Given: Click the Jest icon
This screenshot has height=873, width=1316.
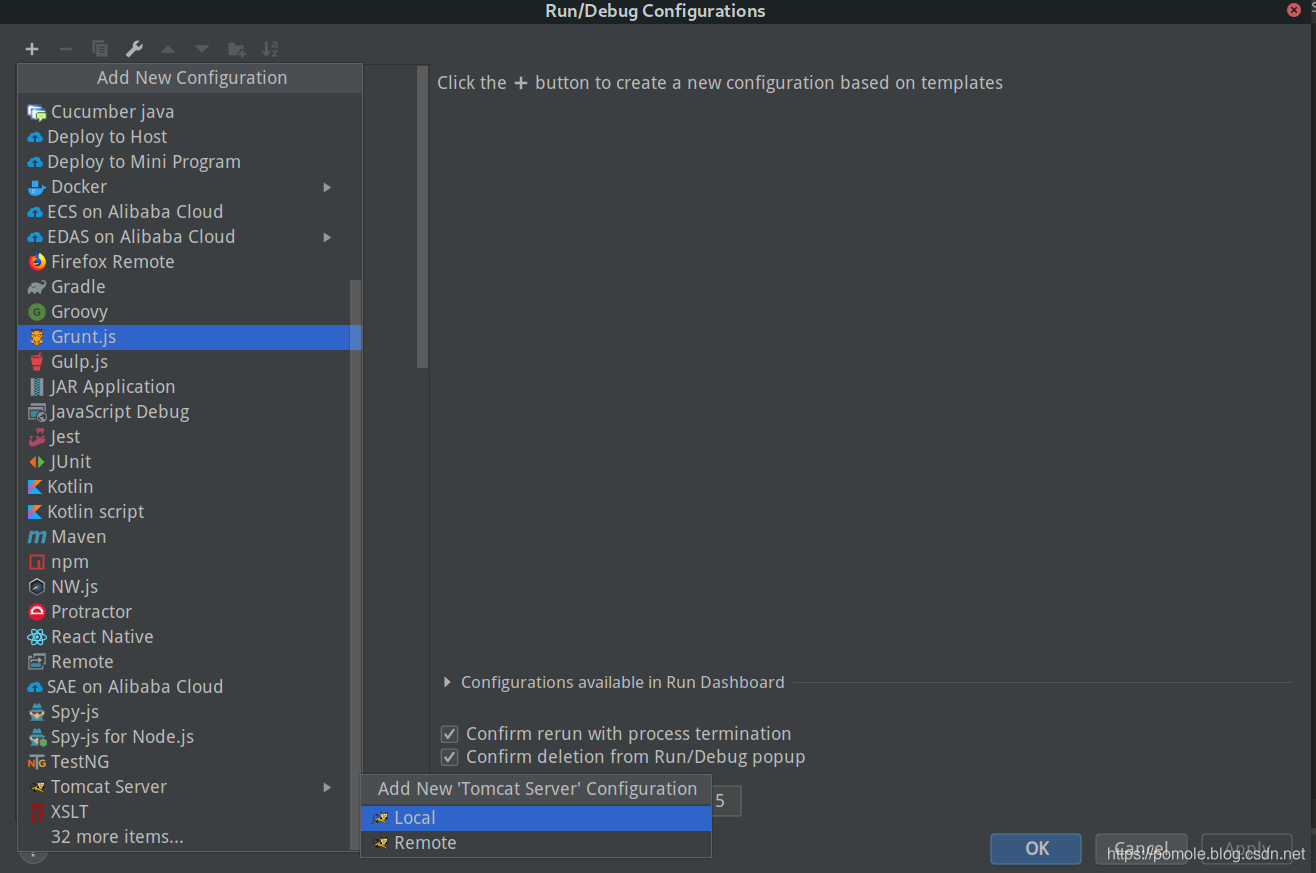Looking at the screenshot, I should (37, 437).
